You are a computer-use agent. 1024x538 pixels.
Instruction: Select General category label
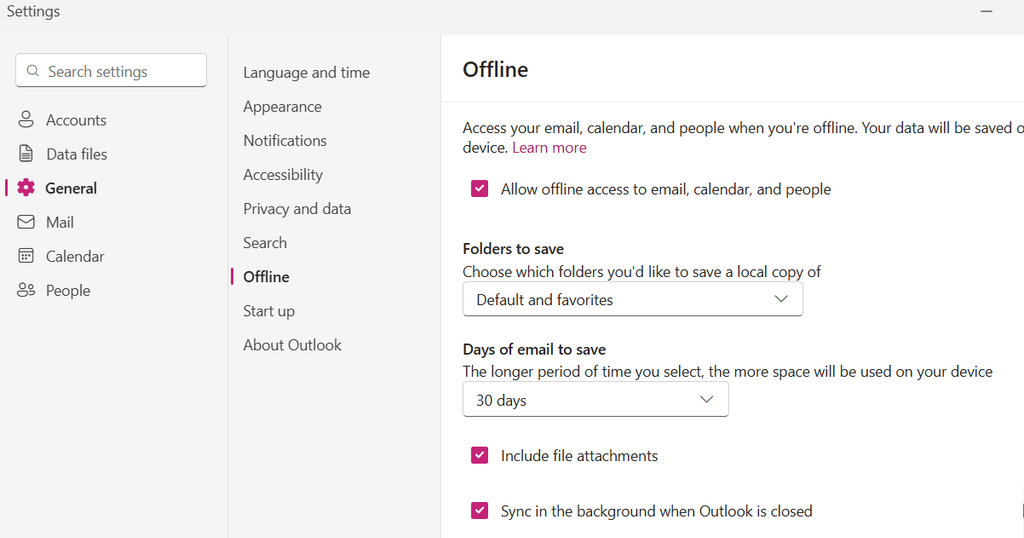[x=71, y=188]
